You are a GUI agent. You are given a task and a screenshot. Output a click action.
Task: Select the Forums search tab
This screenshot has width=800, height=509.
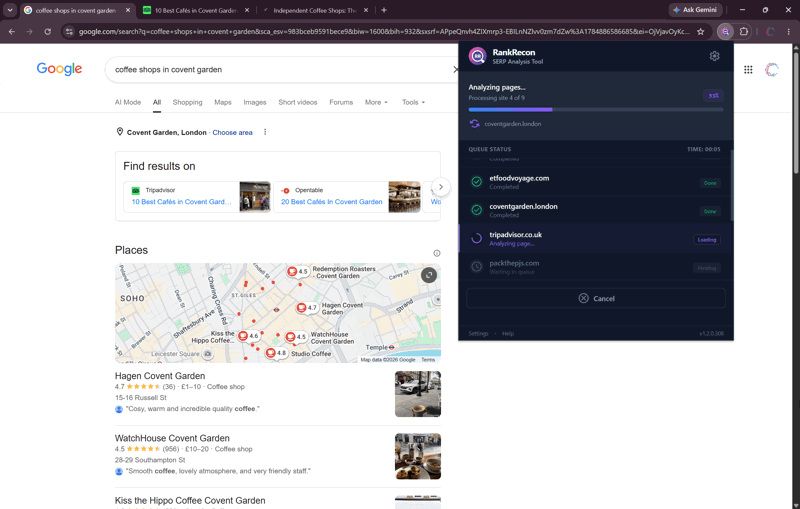point(341,102)
